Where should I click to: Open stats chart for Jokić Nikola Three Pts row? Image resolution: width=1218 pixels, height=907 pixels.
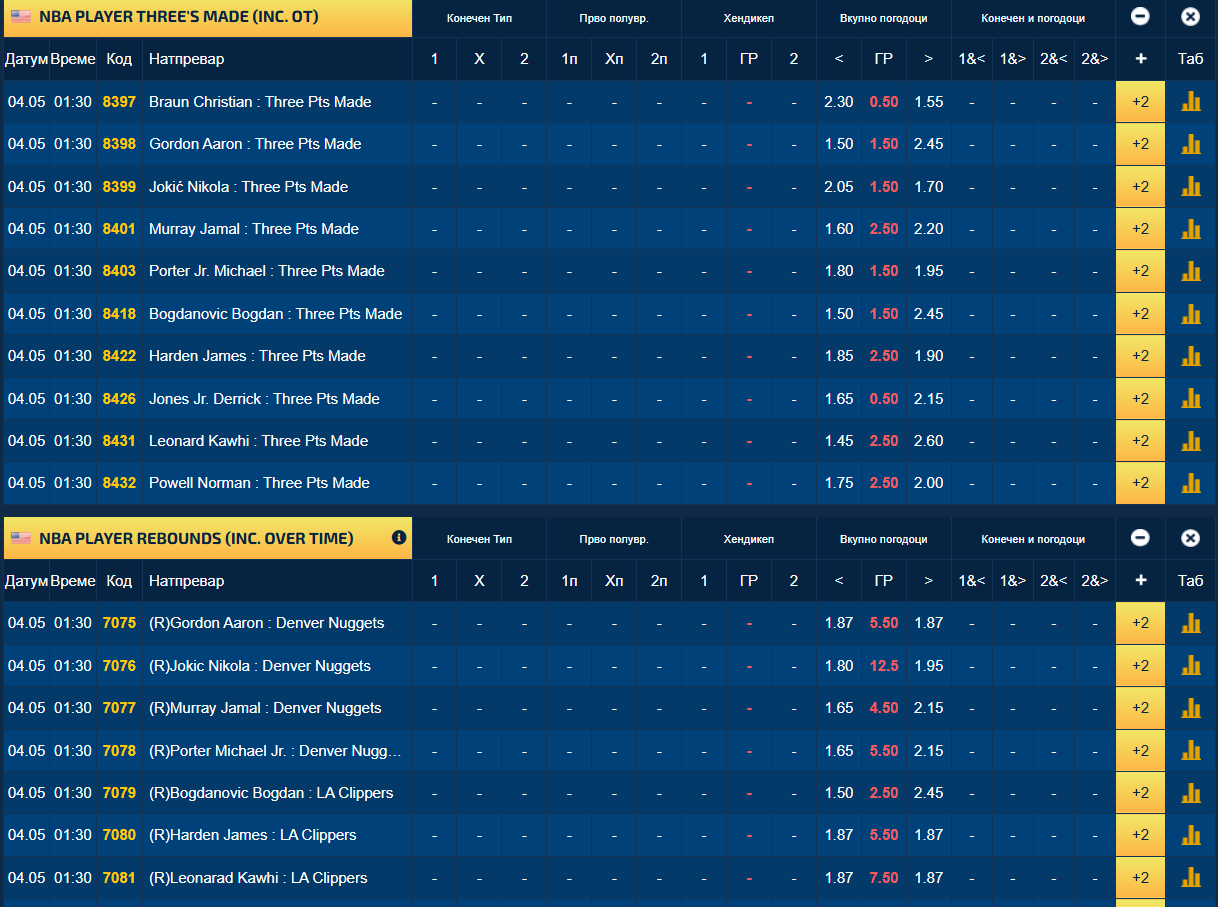(x=1191, y=187)
